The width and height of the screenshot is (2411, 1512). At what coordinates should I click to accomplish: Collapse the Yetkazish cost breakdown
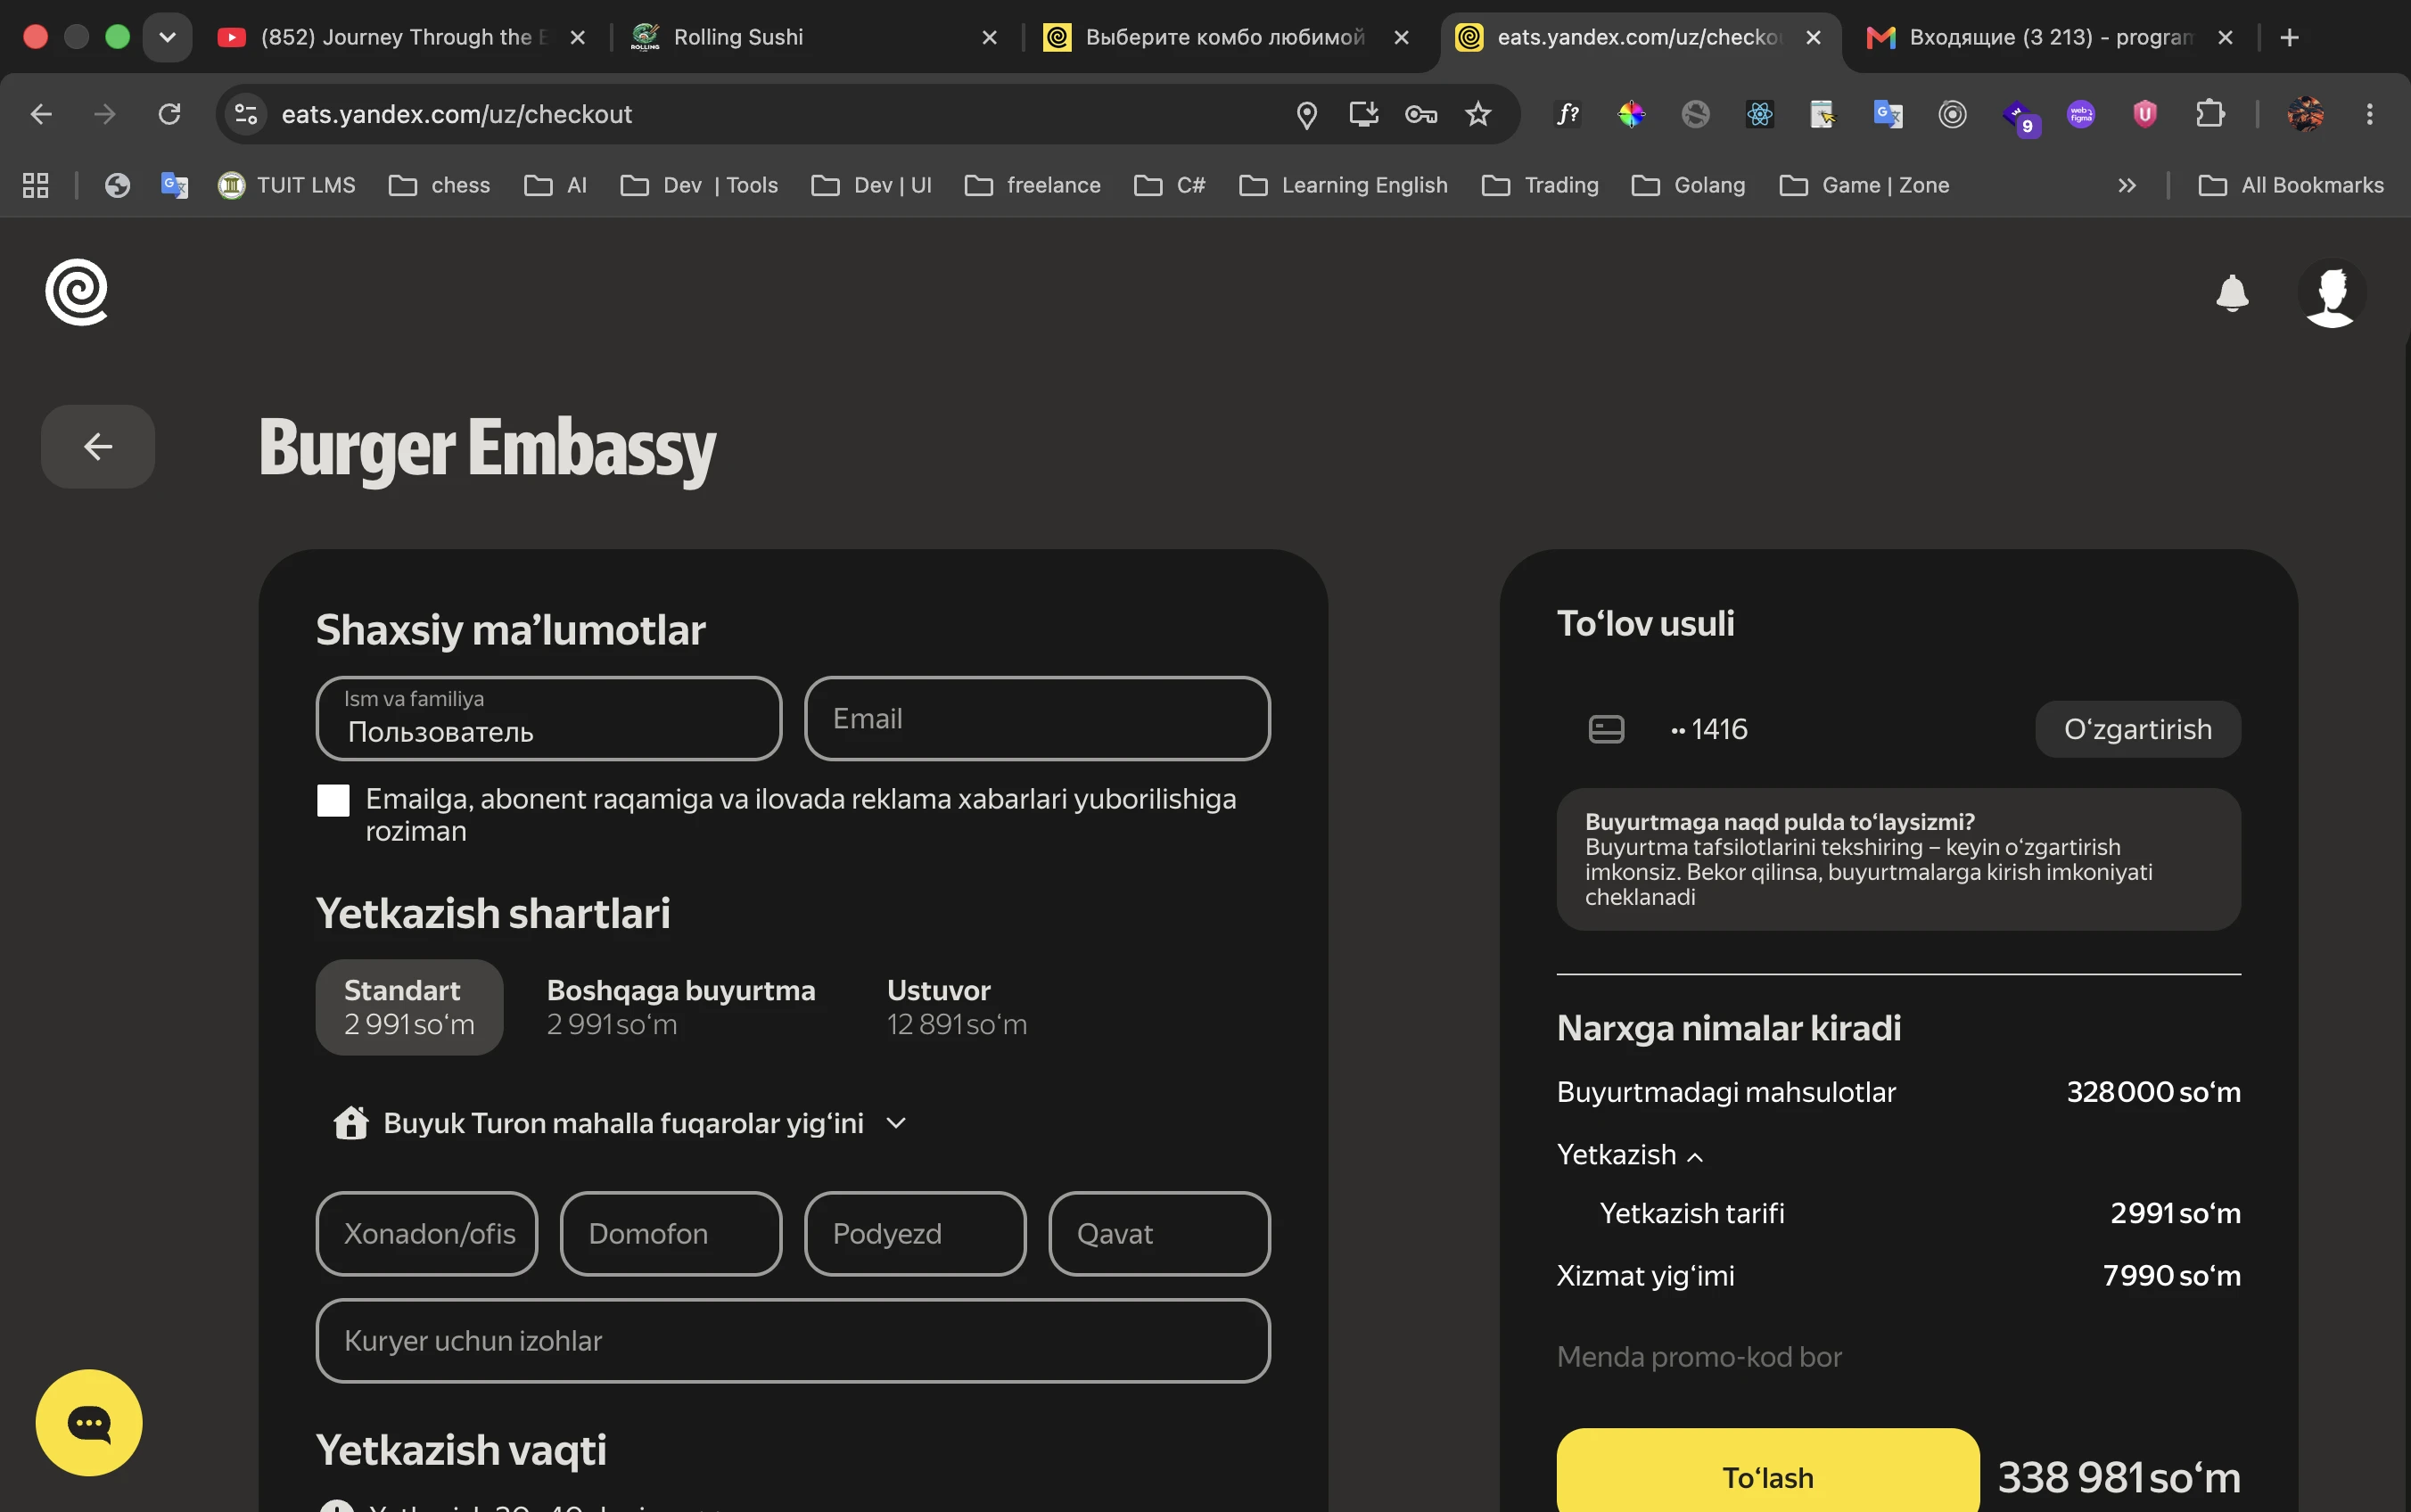coord(1630,1155)
